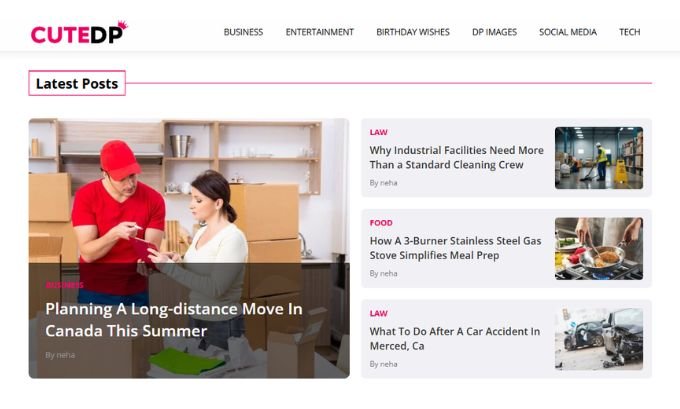Open the Entertainment menu item
This screenshot has width=680, height=409.
(x=320, y=32)
